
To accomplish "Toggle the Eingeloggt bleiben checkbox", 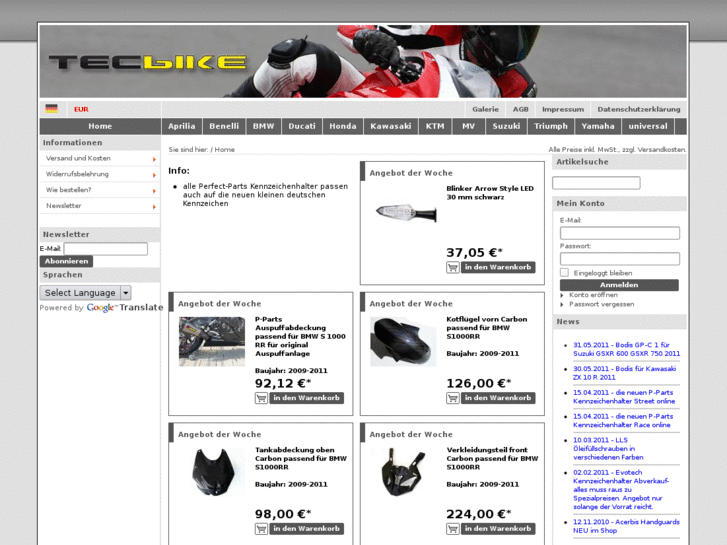I will [564, 273].
